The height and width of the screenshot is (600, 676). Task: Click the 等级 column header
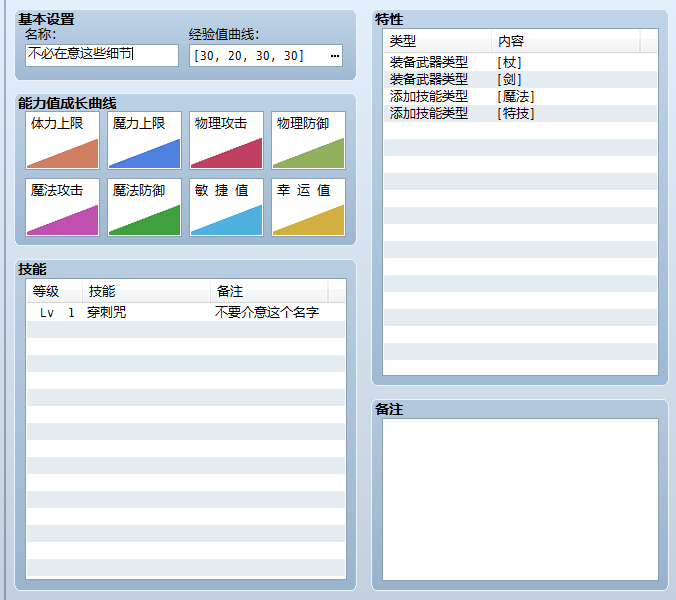point(54,291)
